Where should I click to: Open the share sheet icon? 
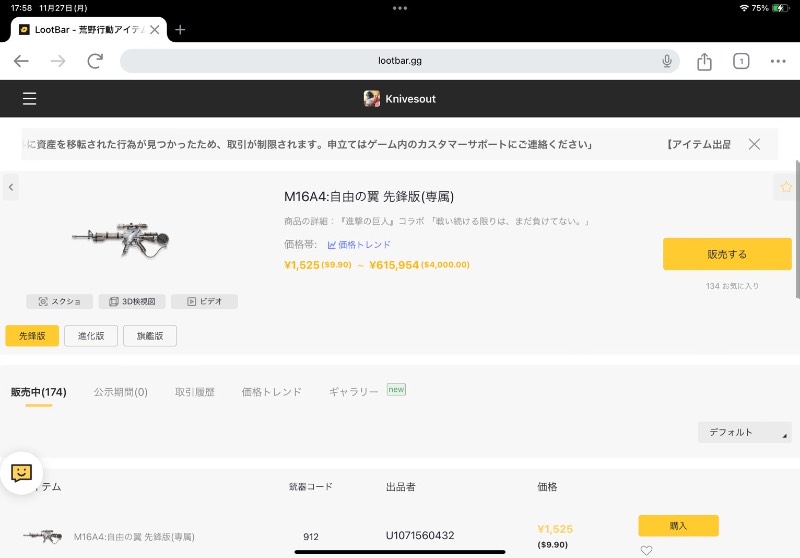tap(704, 61)
